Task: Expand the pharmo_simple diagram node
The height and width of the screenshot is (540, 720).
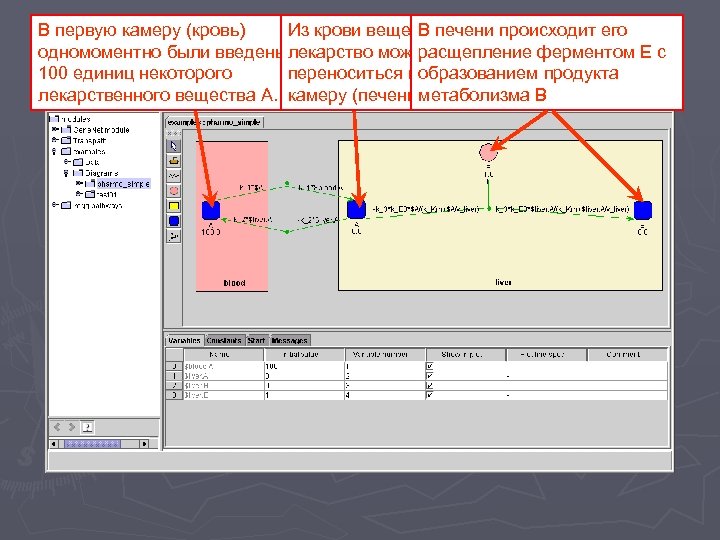Action: (80, 183)
